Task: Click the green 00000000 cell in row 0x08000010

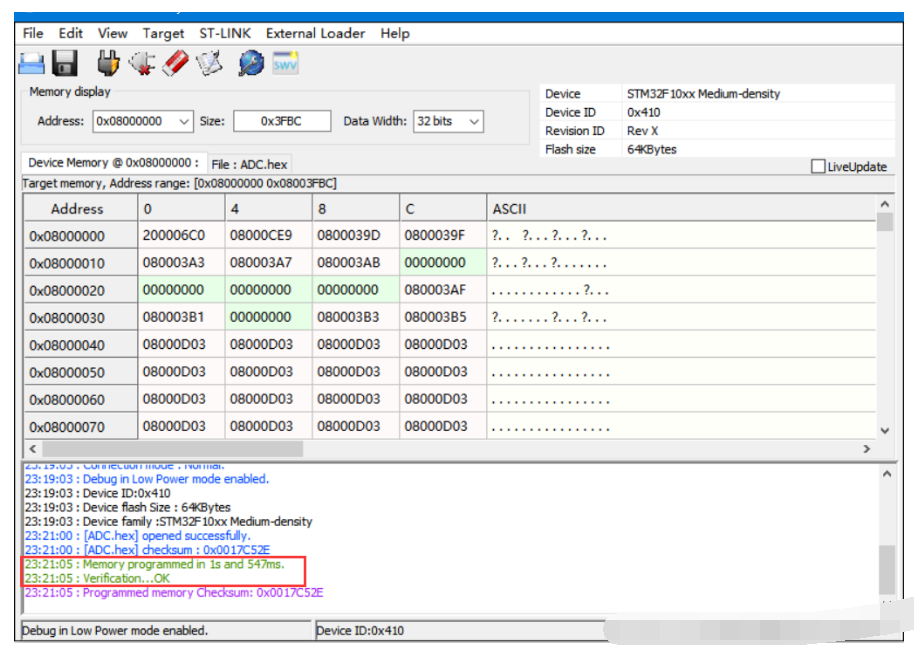Action: point(443,263)
